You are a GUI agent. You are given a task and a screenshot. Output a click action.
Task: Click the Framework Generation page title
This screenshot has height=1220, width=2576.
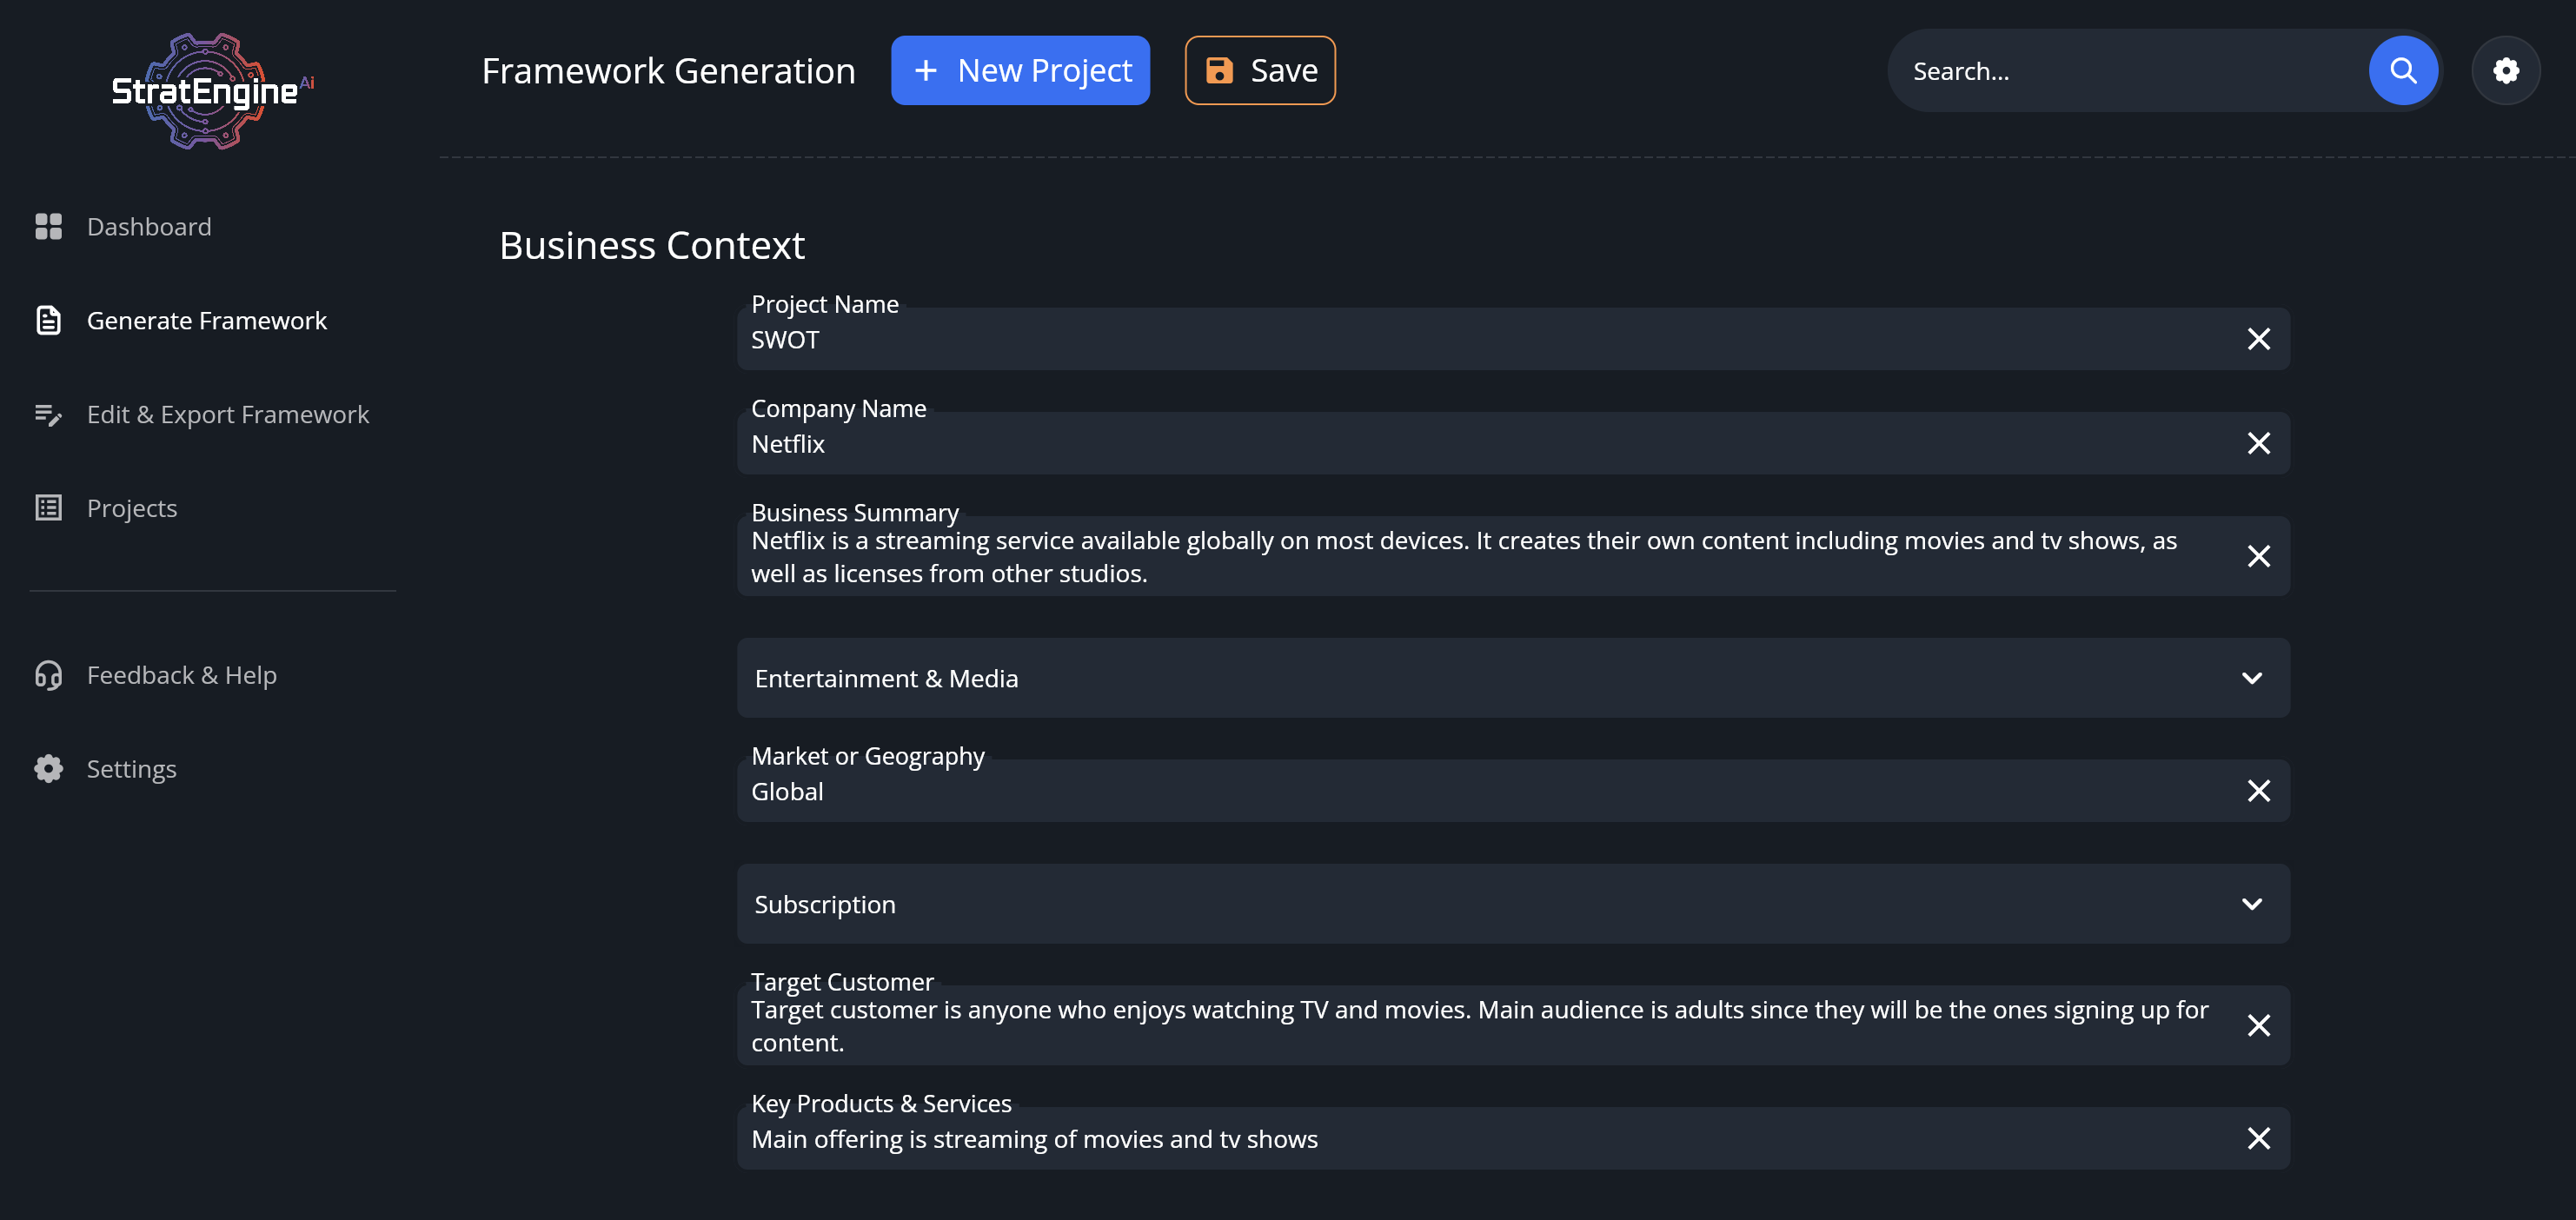coord(668,71)
